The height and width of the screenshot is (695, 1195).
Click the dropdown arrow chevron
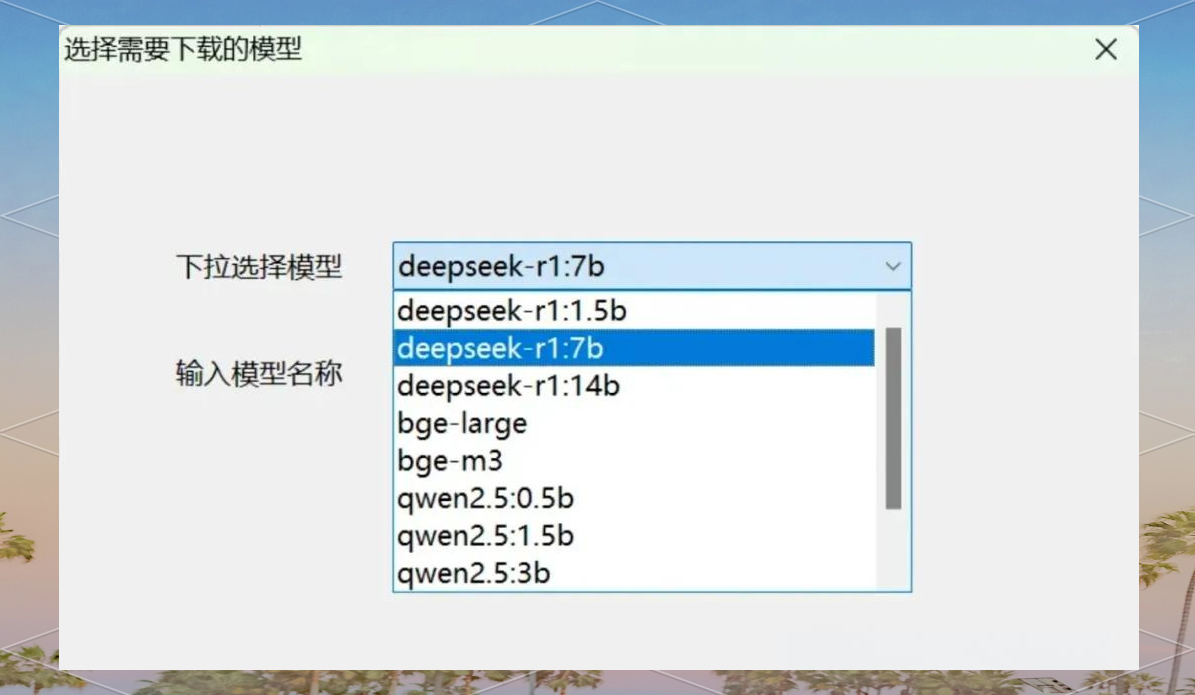892,267
